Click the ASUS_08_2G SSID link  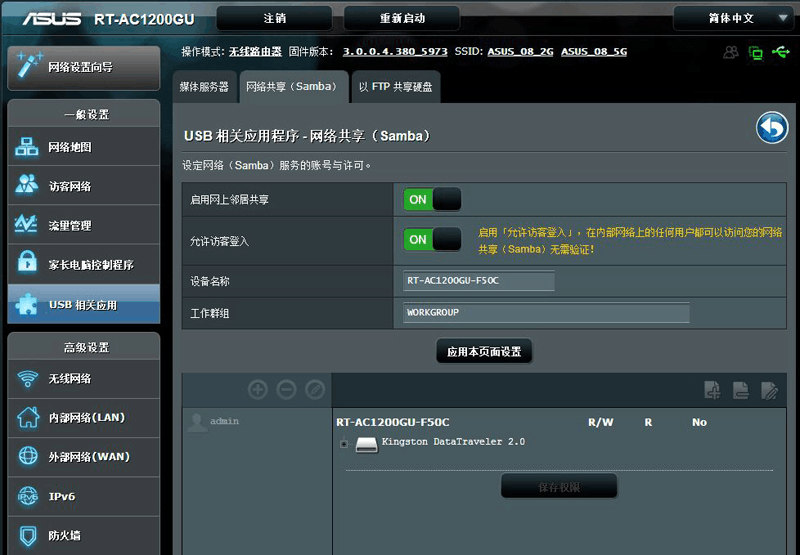[x=520, y=52]
